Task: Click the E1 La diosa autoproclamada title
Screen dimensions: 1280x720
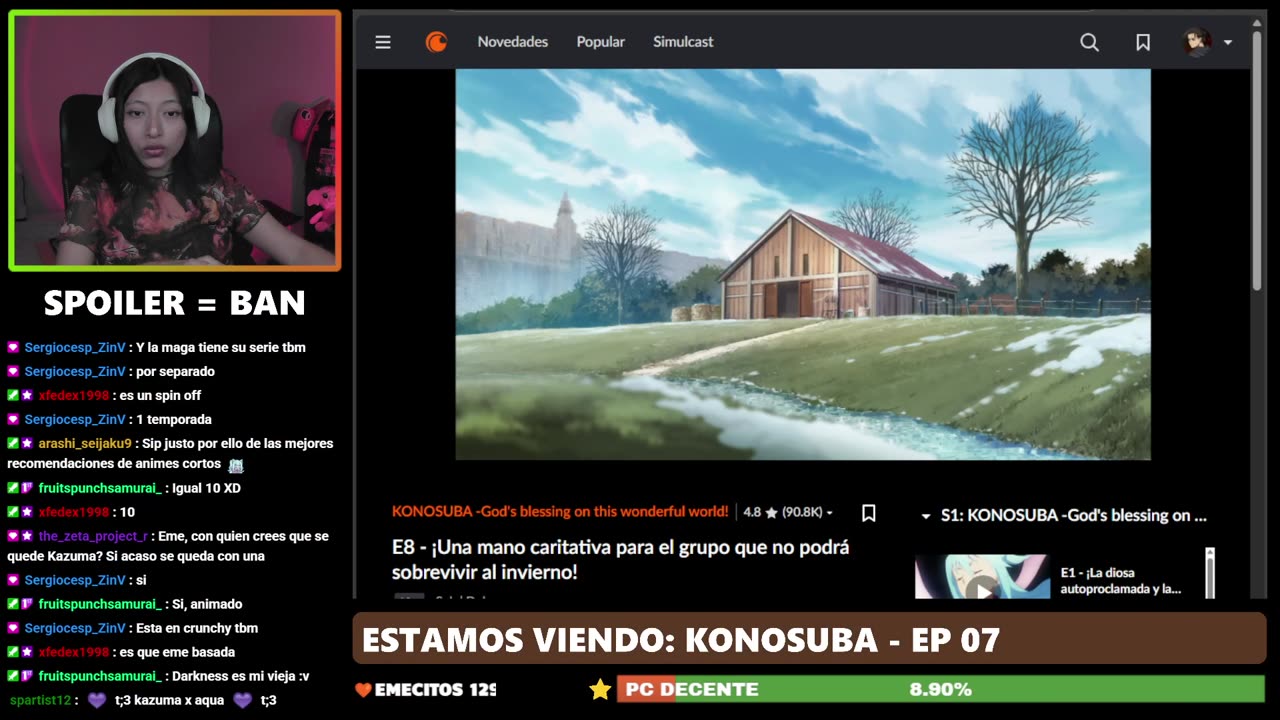Action: point(1121,581)
